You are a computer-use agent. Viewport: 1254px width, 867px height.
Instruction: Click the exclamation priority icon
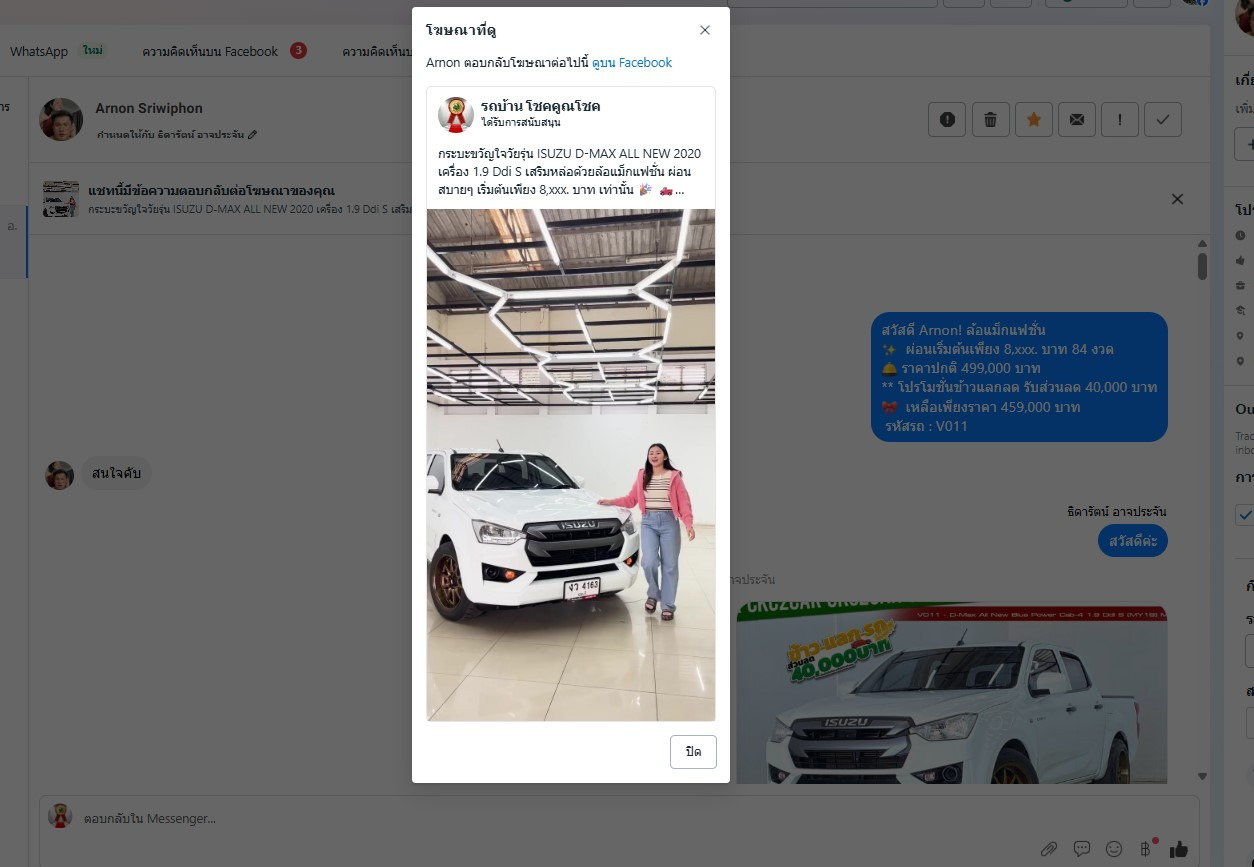click(1120, 120)
